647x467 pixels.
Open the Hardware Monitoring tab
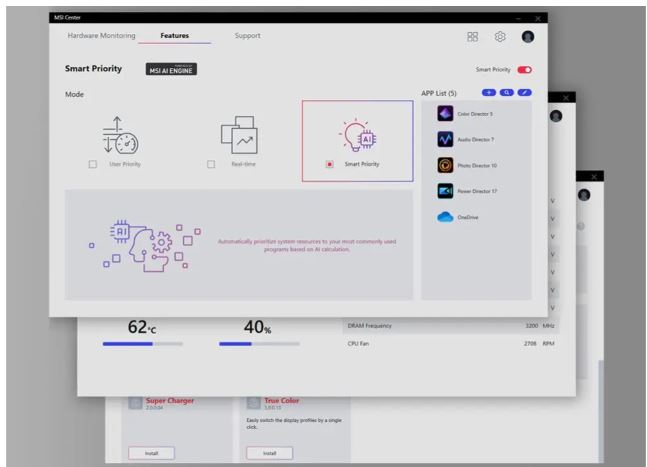[x=102, y=35]
